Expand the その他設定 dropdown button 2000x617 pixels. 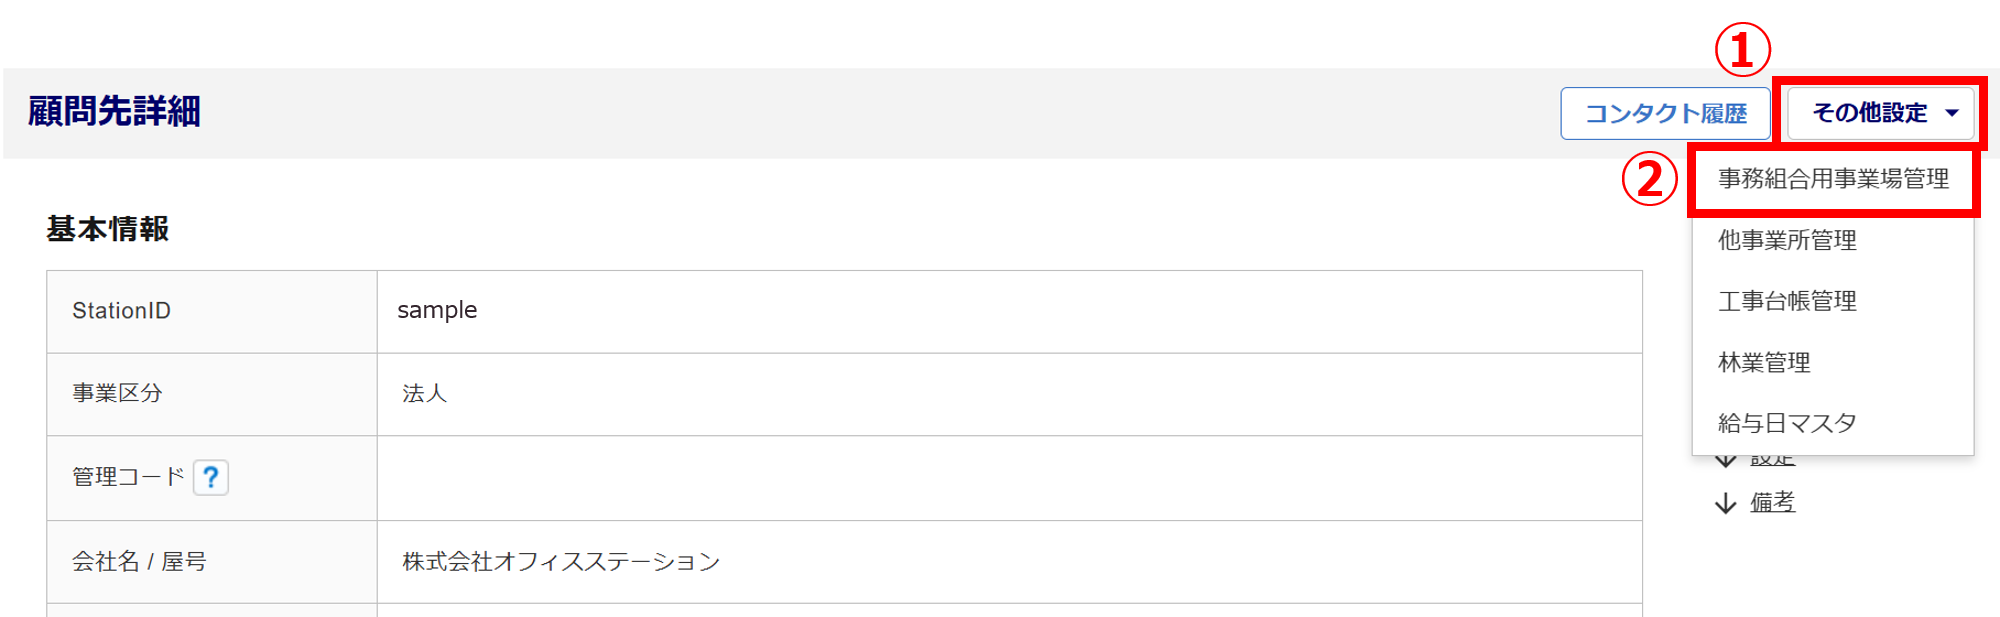point(1881,113)
